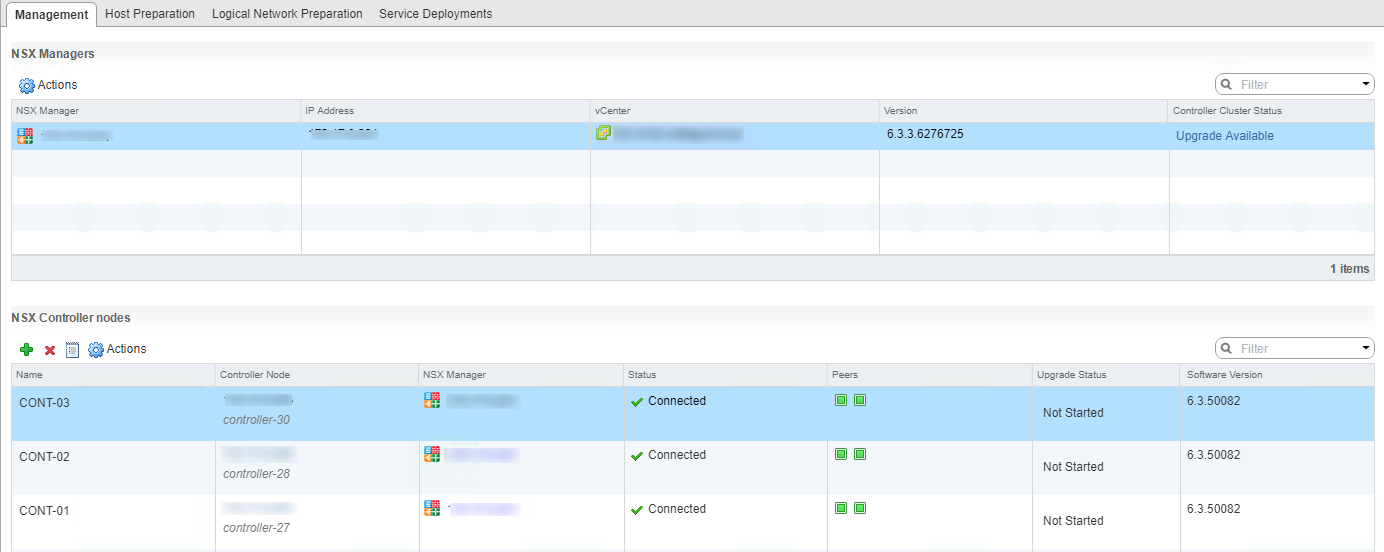Open the Logical Network Preparation tab
Viewport: 1384px width, 552px height.
pos(287,14)
